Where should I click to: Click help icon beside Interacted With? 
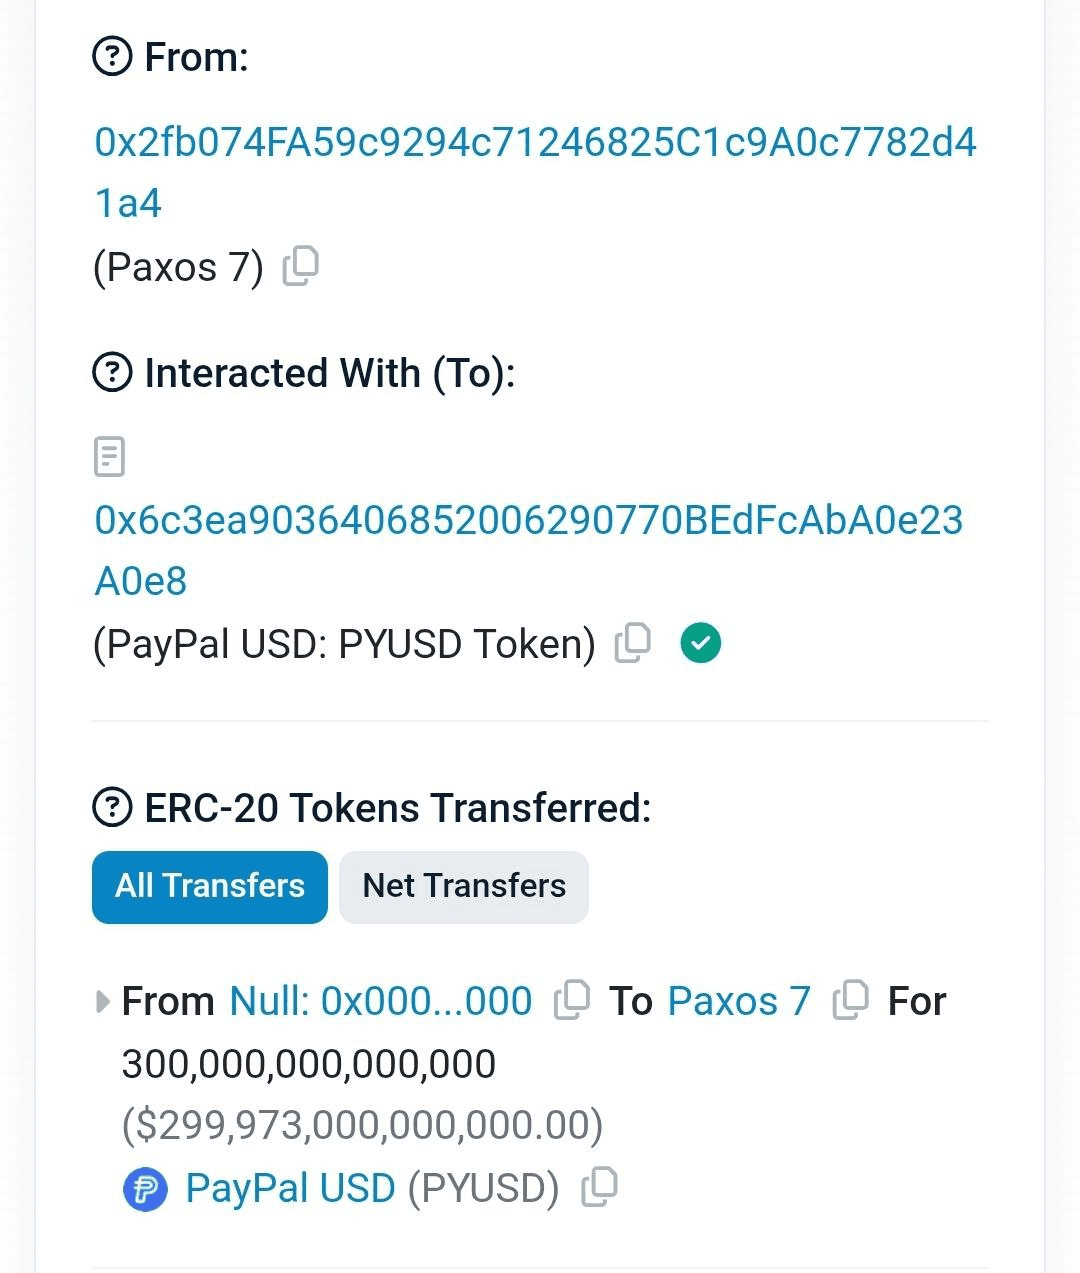click(x=112, y=373)
